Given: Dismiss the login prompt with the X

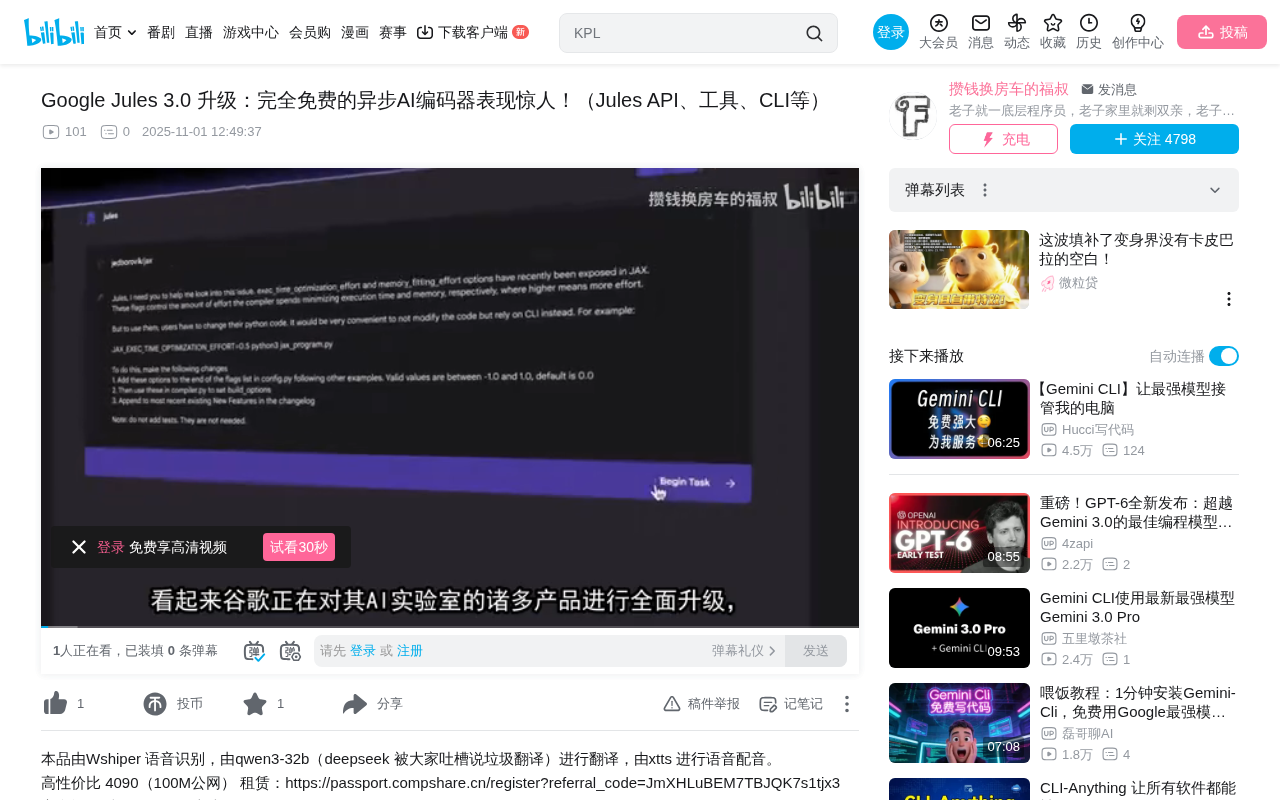Looking at the screenshot, I should 79,547.
